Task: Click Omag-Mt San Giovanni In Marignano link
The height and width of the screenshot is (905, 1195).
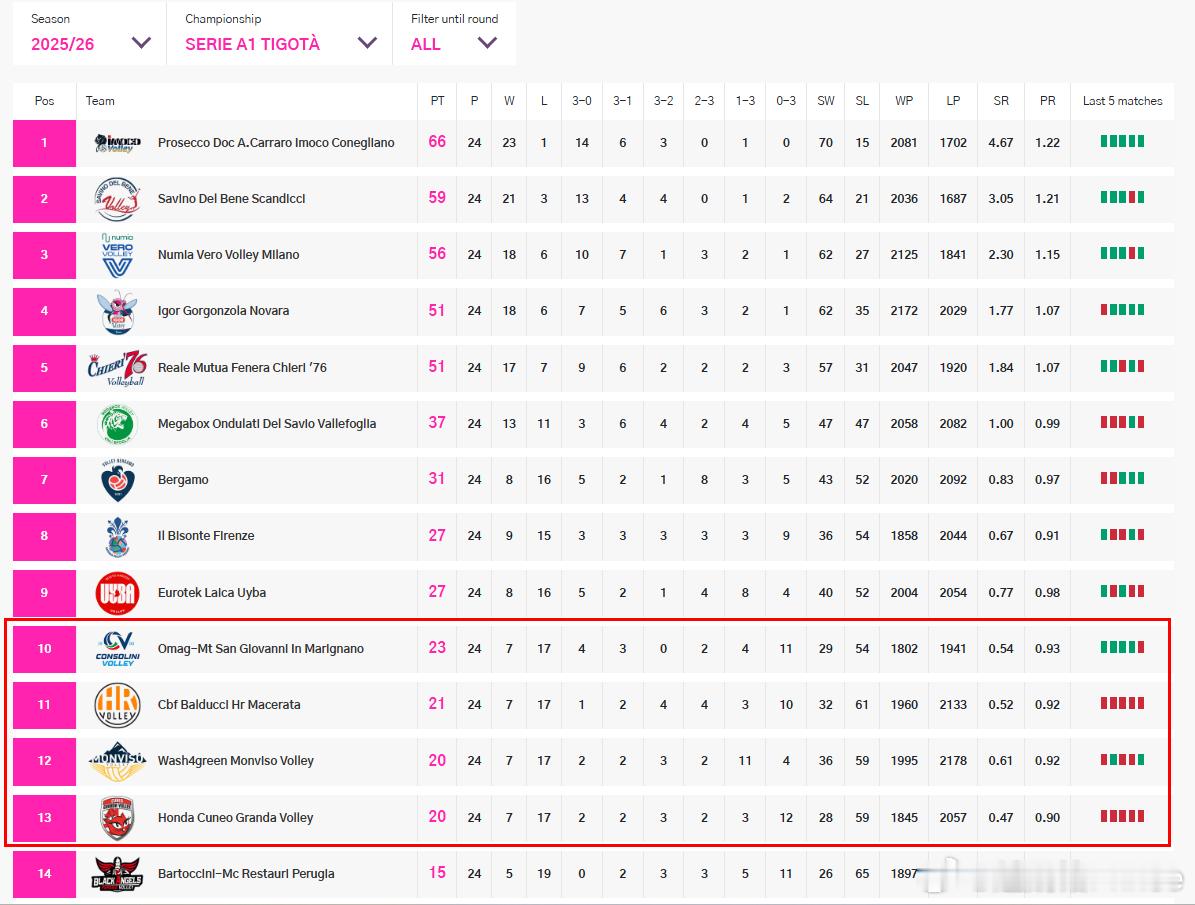Action: (x=260, y=649)
